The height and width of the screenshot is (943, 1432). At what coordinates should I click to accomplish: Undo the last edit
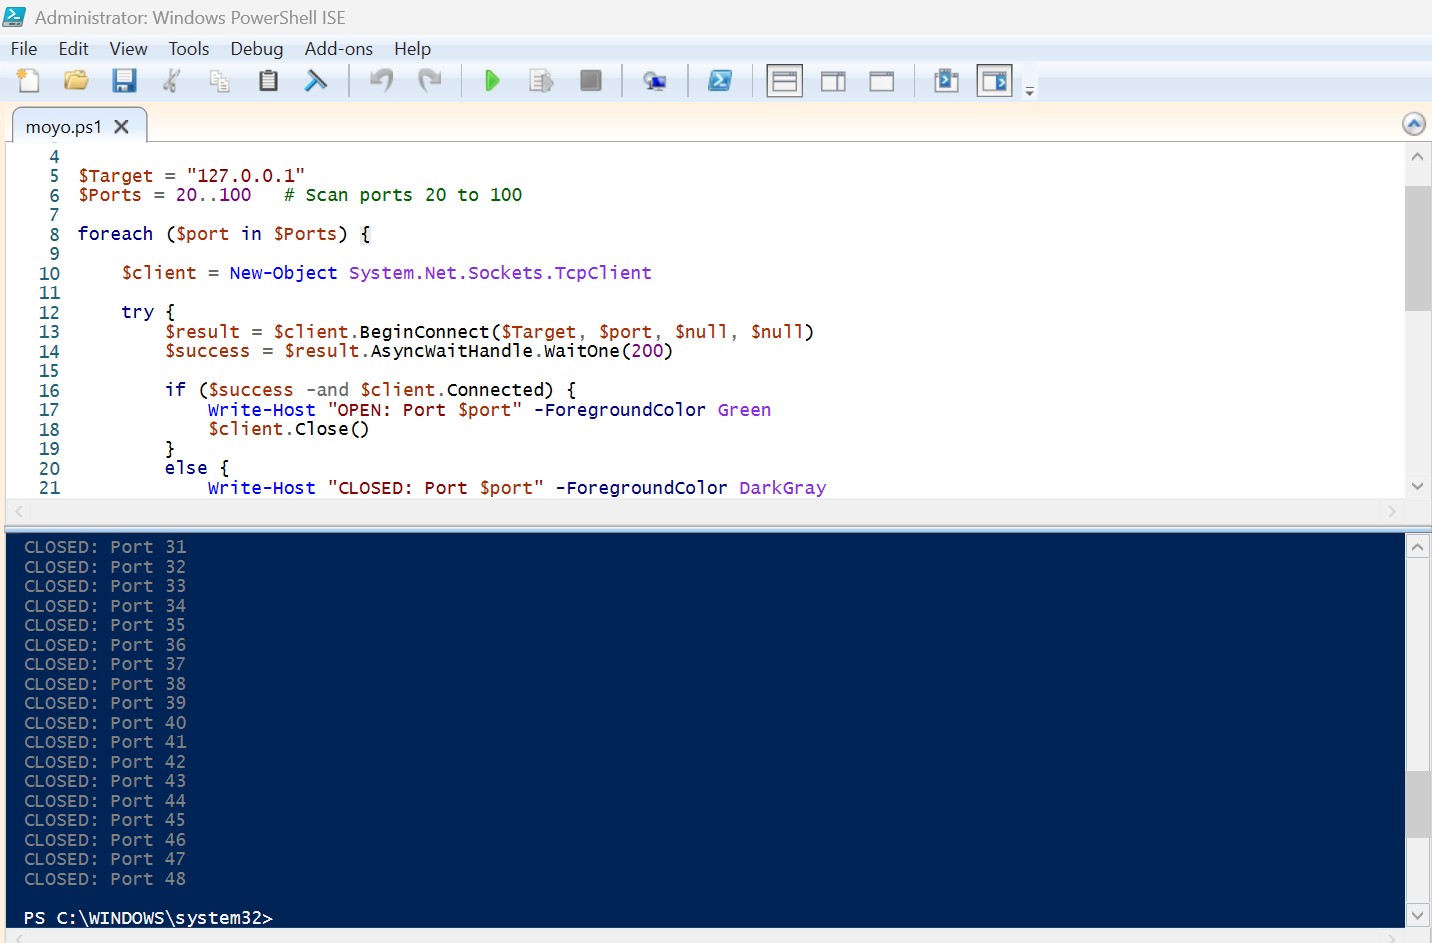pos(381,81)
